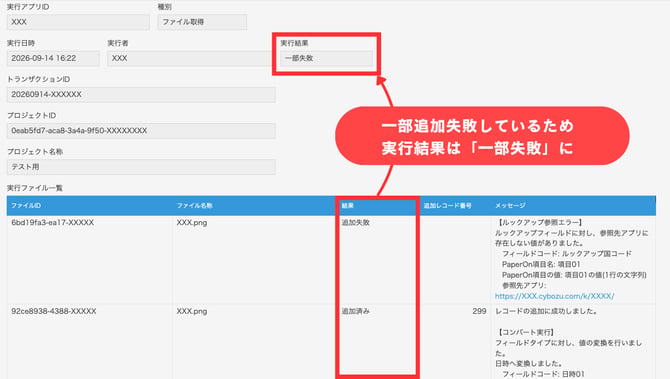Click the 追加失敗 result cell

pos(356,223)
